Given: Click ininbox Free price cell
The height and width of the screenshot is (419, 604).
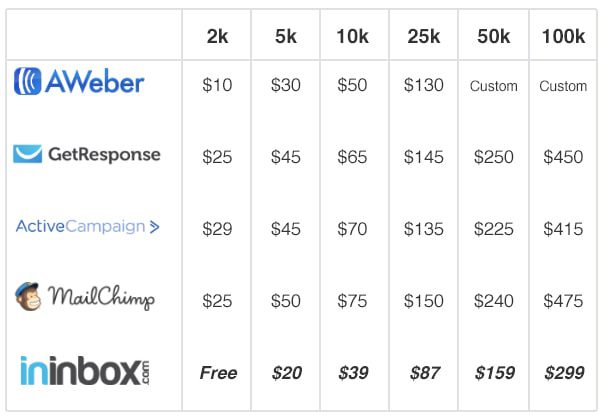Looking at the screenshot, I should (218, 373).
